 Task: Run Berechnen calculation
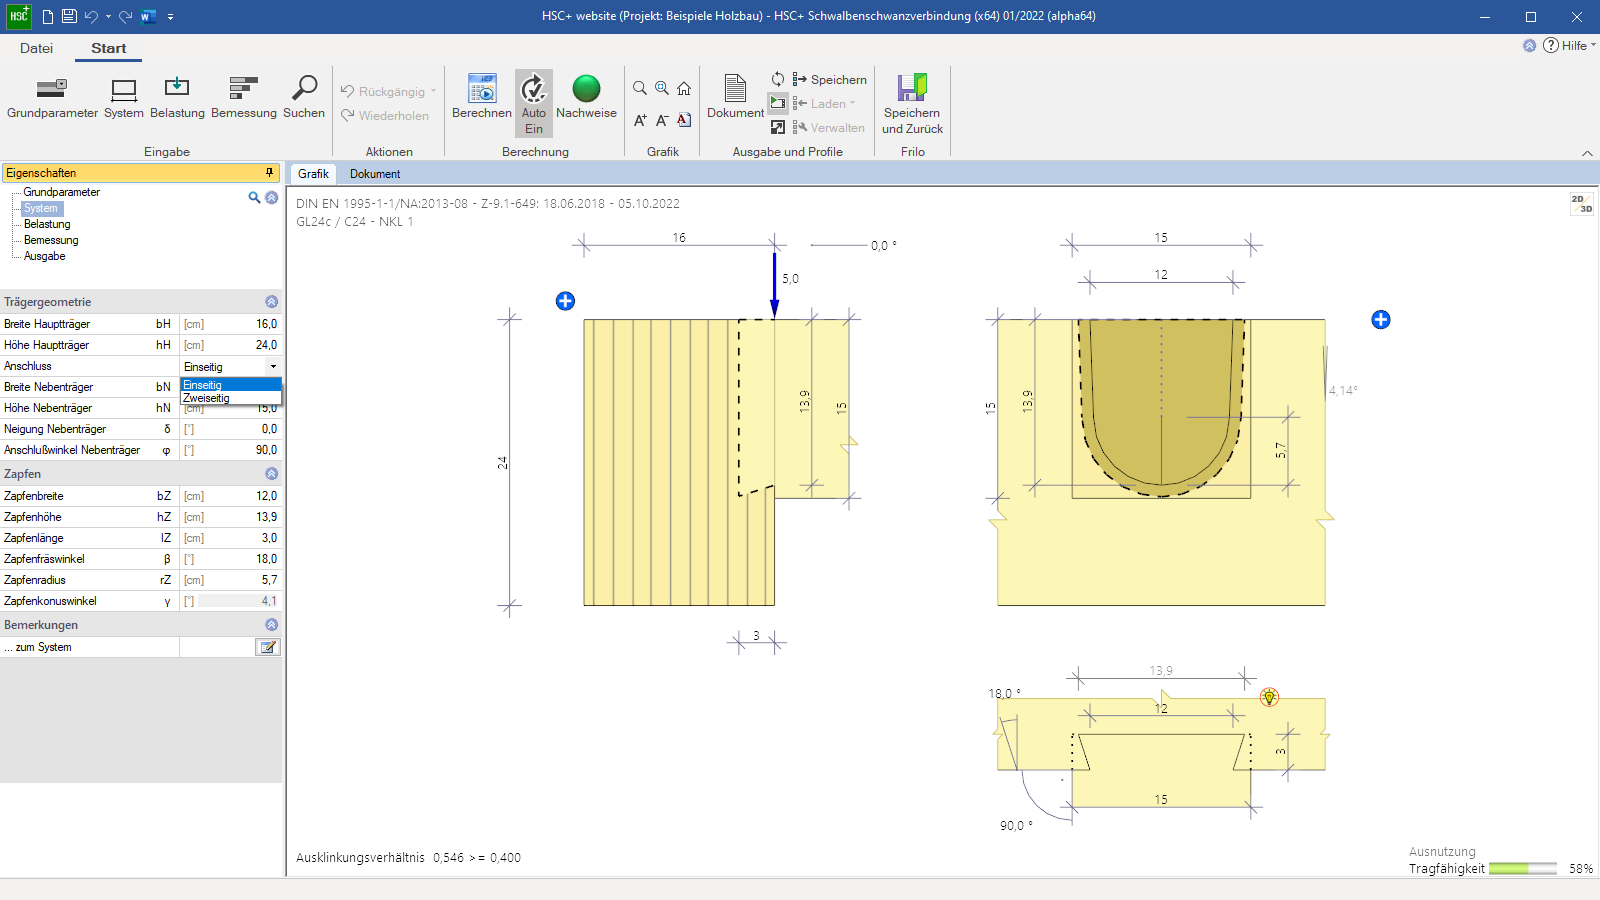482,98
